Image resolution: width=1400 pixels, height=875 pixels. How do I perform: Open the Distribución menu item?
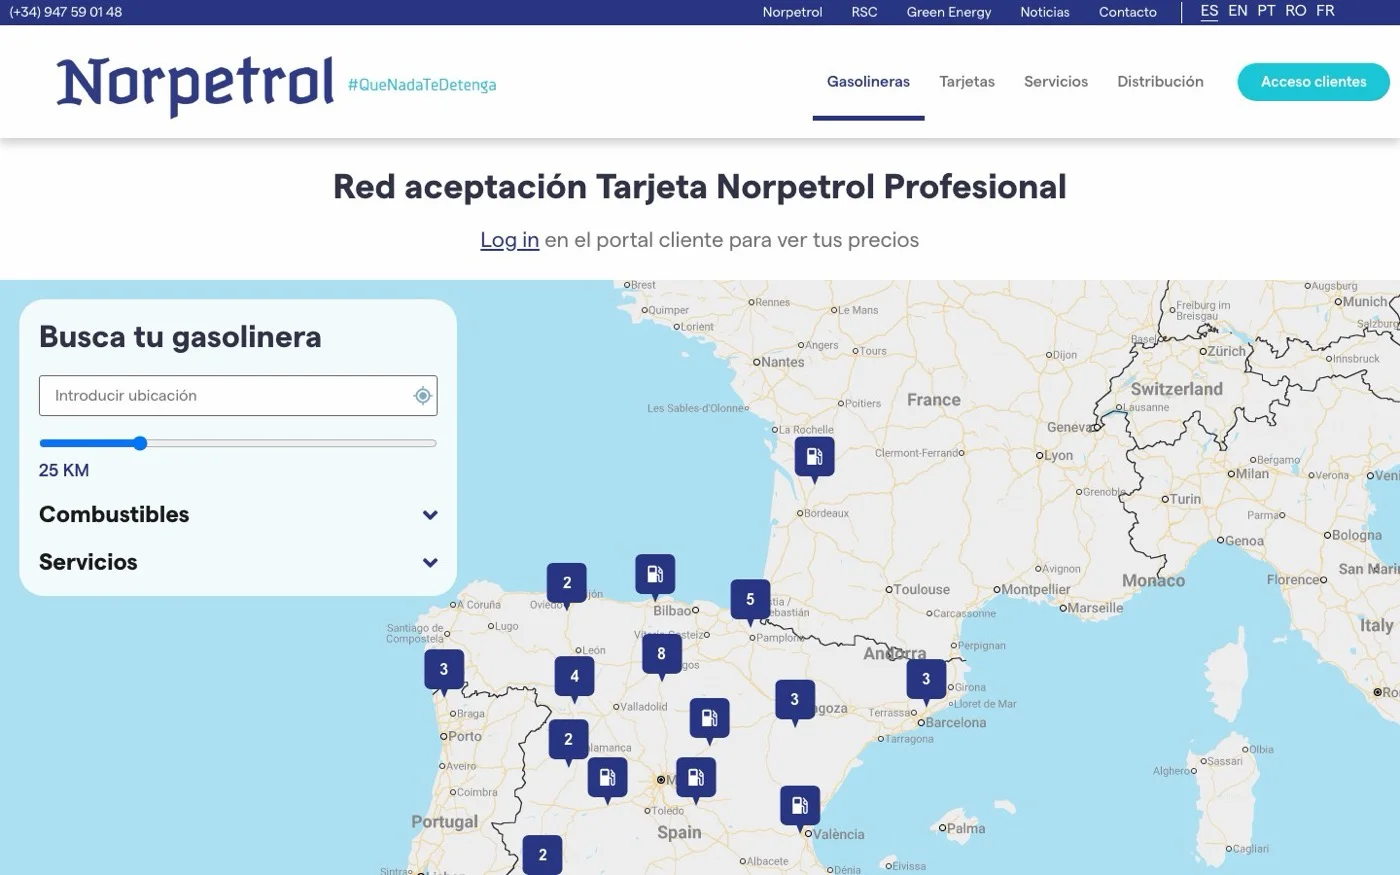[1160, 82]
